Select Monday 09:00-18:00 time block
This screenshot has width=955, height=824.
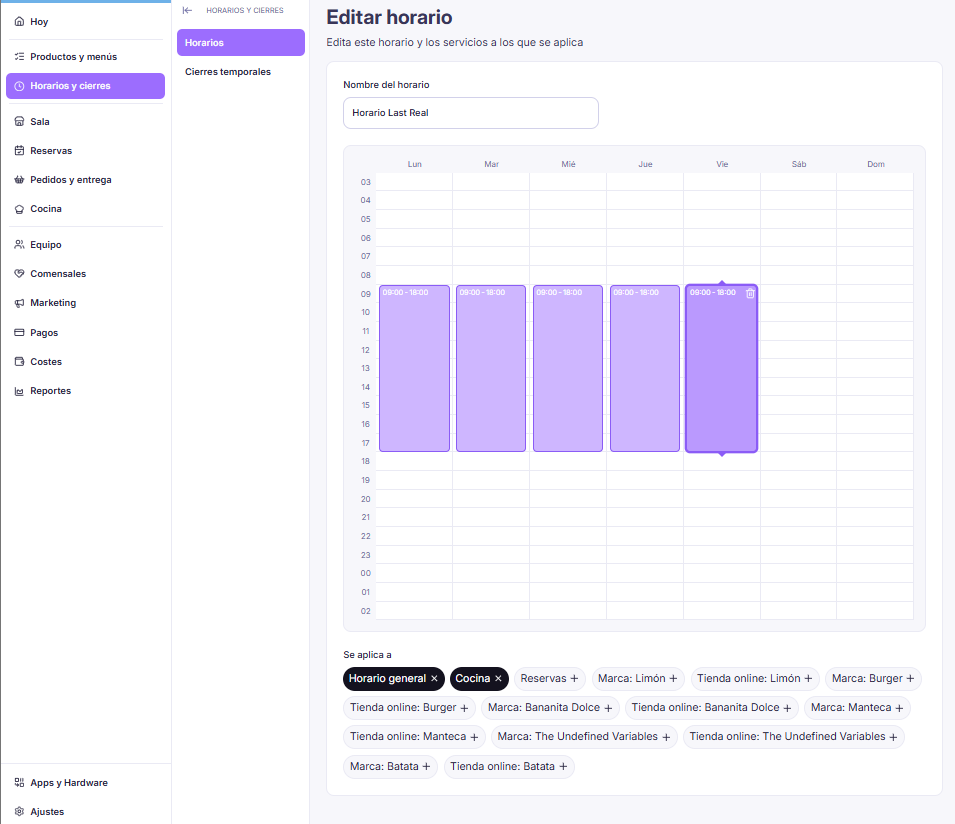(x=415, y=368)
